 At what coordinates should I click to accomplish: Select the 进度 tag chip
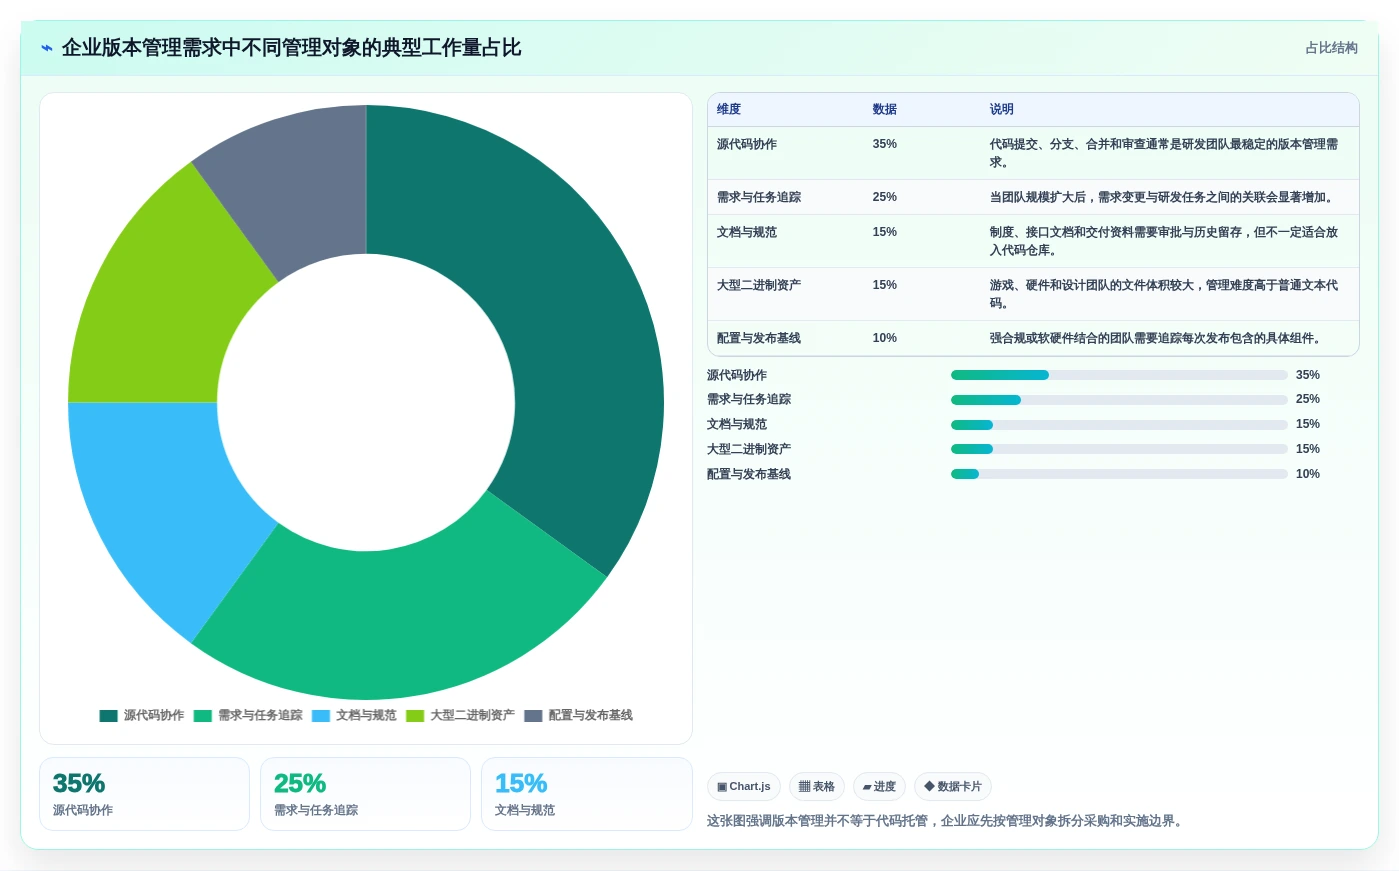(879, 787)
